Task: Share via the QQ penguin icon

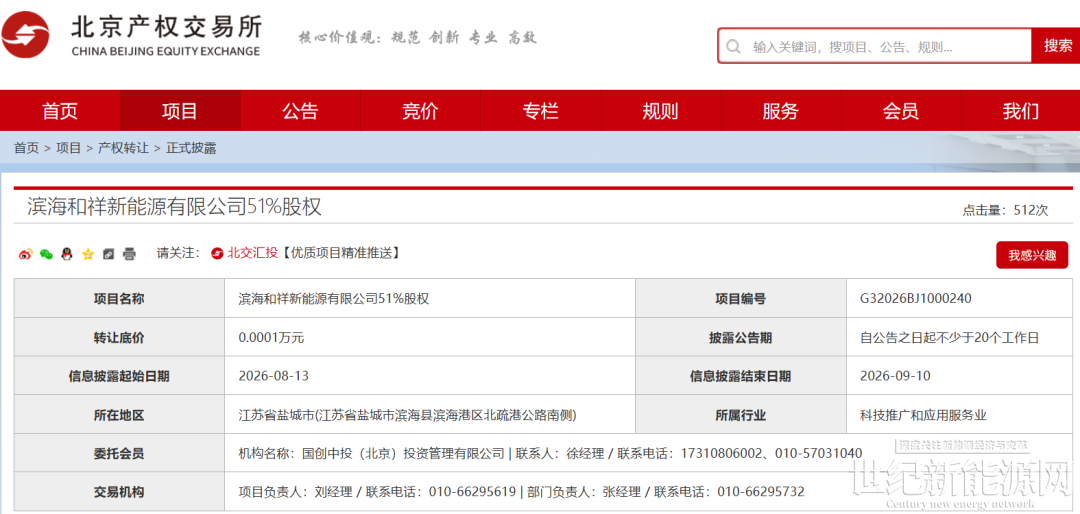Action: pos(67,254)
